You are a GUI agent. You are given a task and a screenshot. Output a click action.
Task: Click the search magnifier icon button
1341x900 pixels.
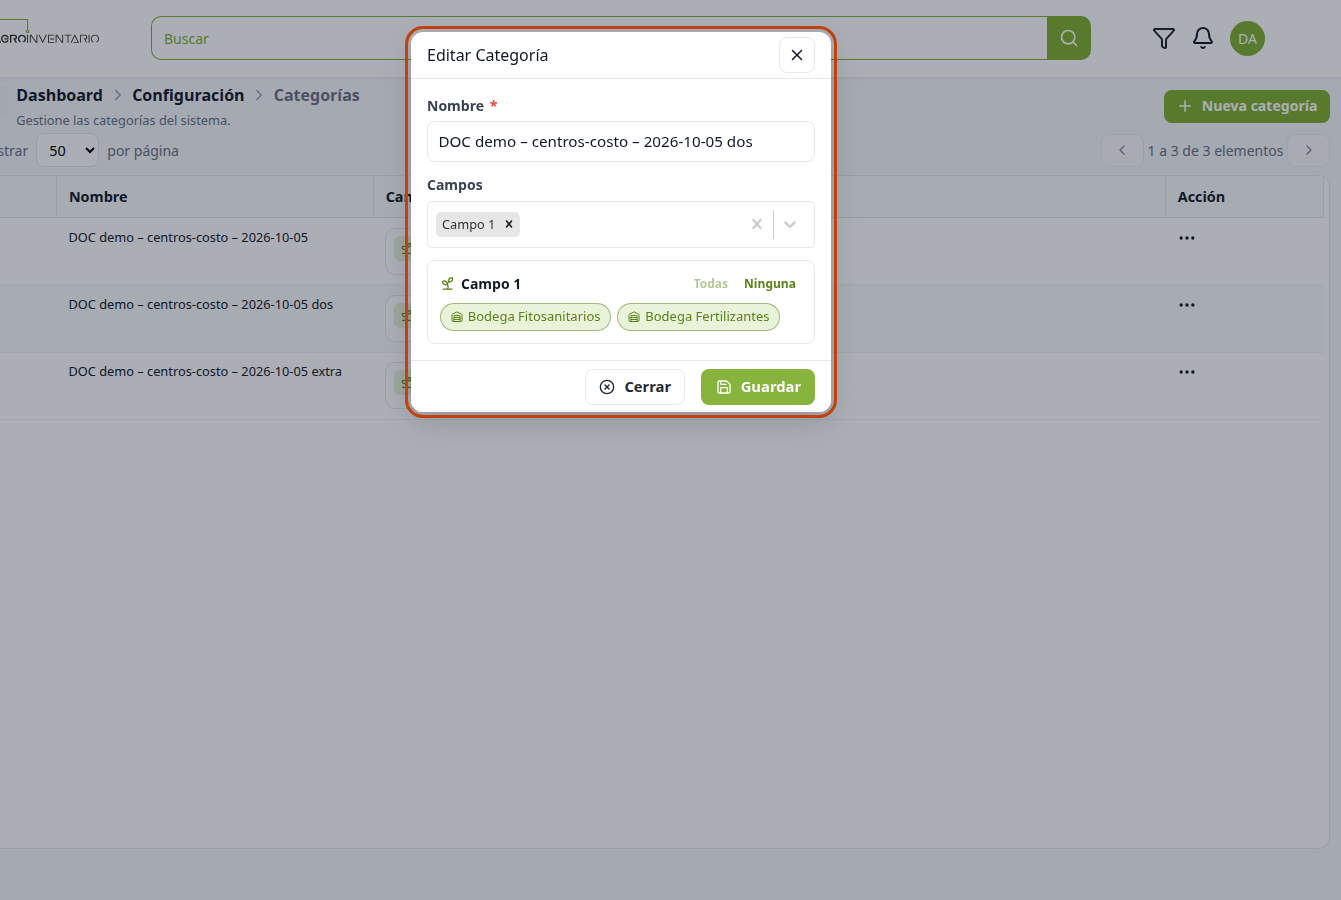tap(1069, 38)
